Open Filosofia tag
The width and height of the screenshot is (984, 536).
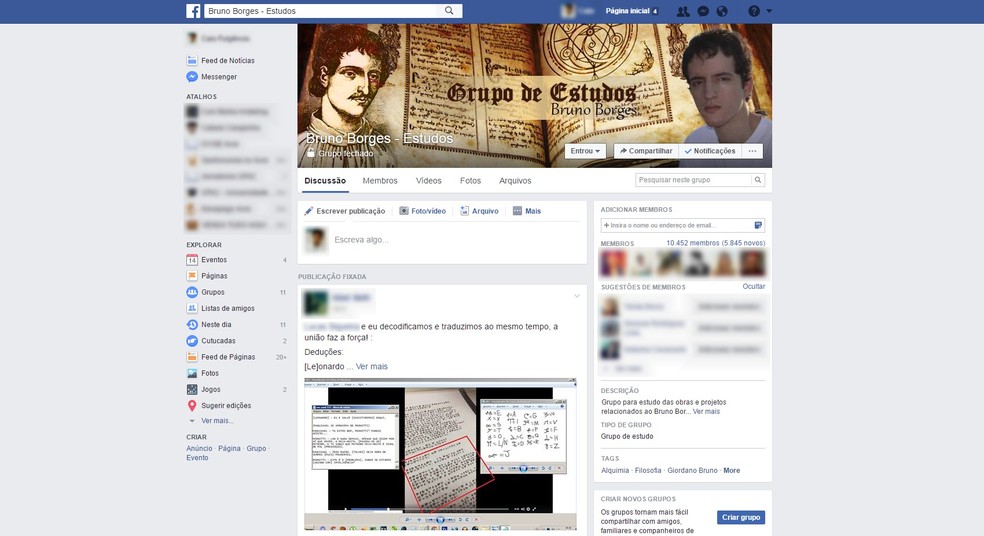point(648,470)
